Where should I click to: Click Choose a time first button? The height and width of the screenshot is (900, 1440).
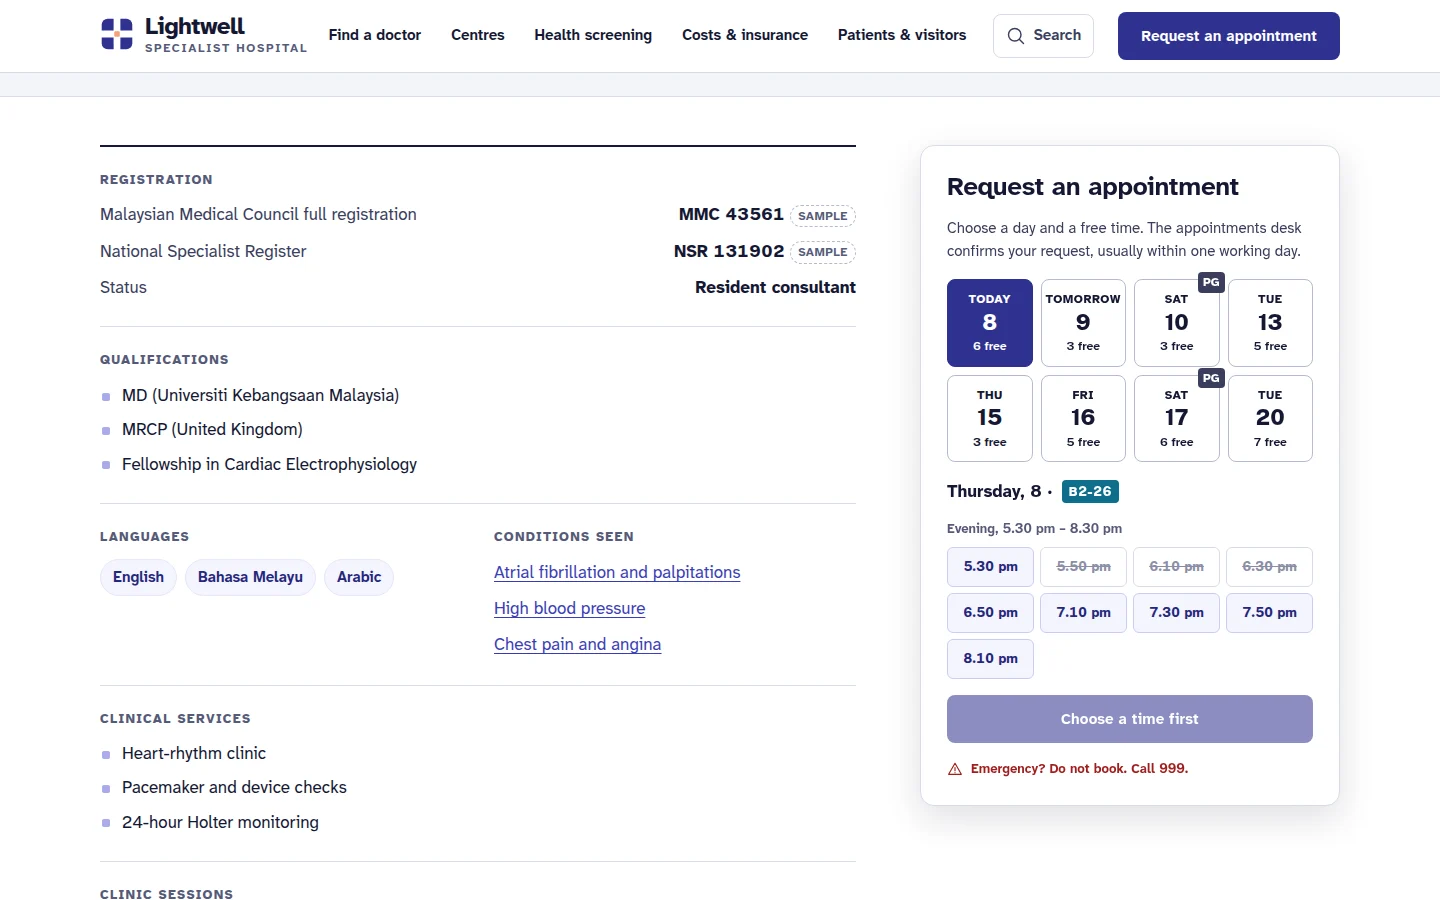coord(1130,719)
